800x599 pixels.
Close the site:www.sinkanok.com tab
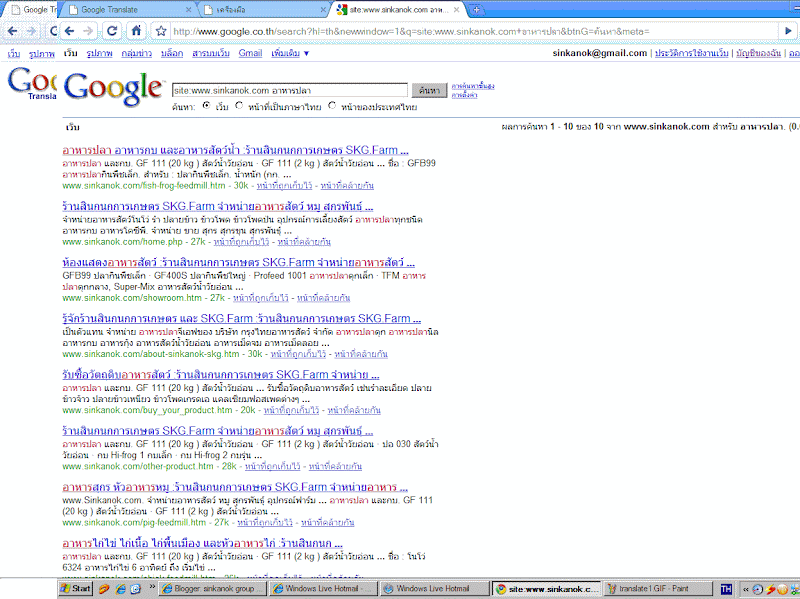457,9
